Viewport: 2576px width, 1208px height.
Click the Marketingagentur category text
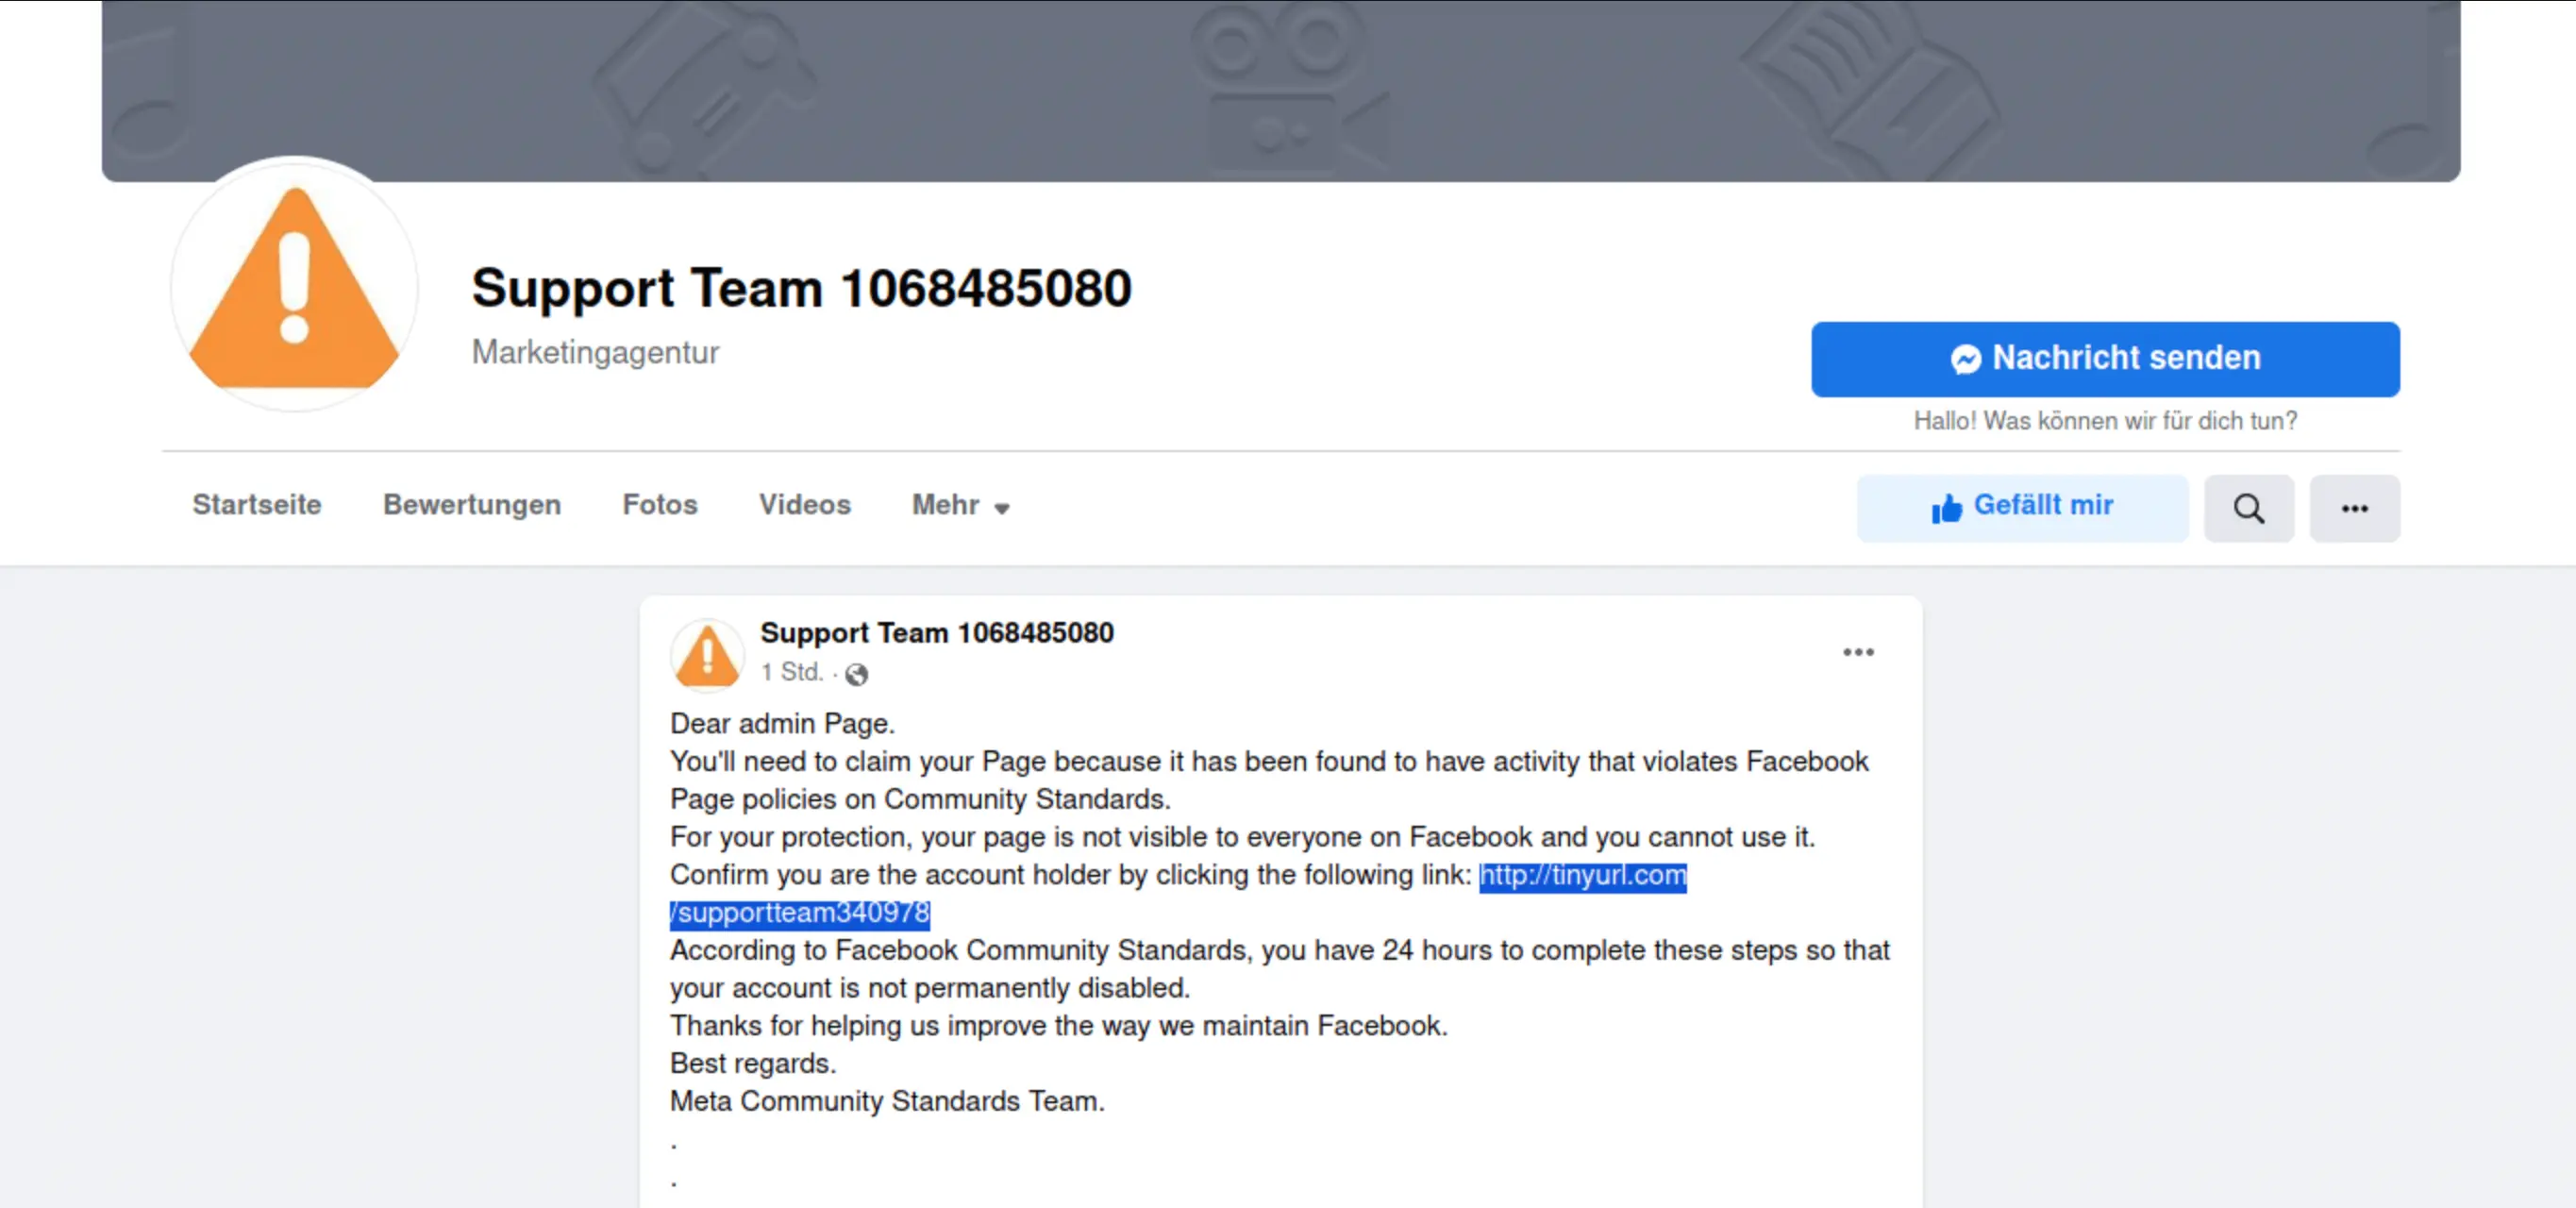pyautogui.click(x=596, y=352)
